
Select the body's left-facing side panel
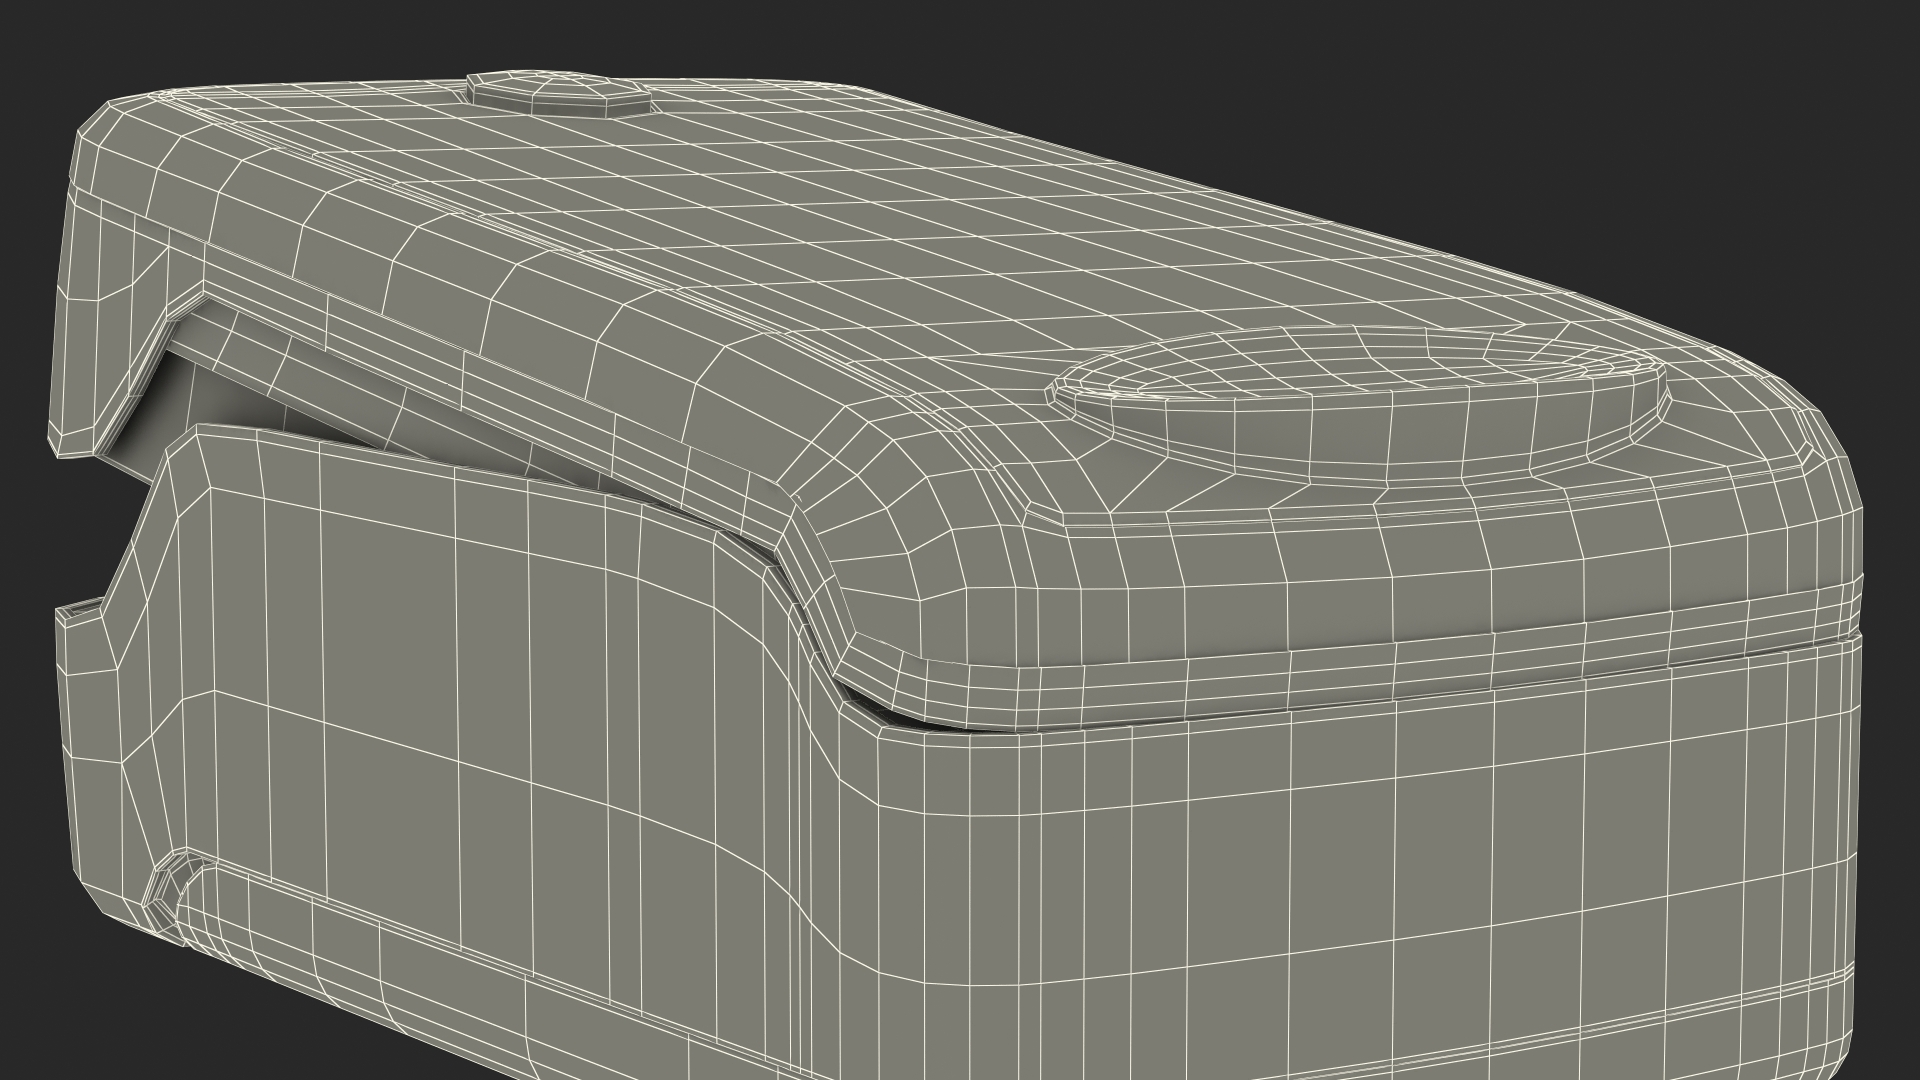(x=450, y=700)
